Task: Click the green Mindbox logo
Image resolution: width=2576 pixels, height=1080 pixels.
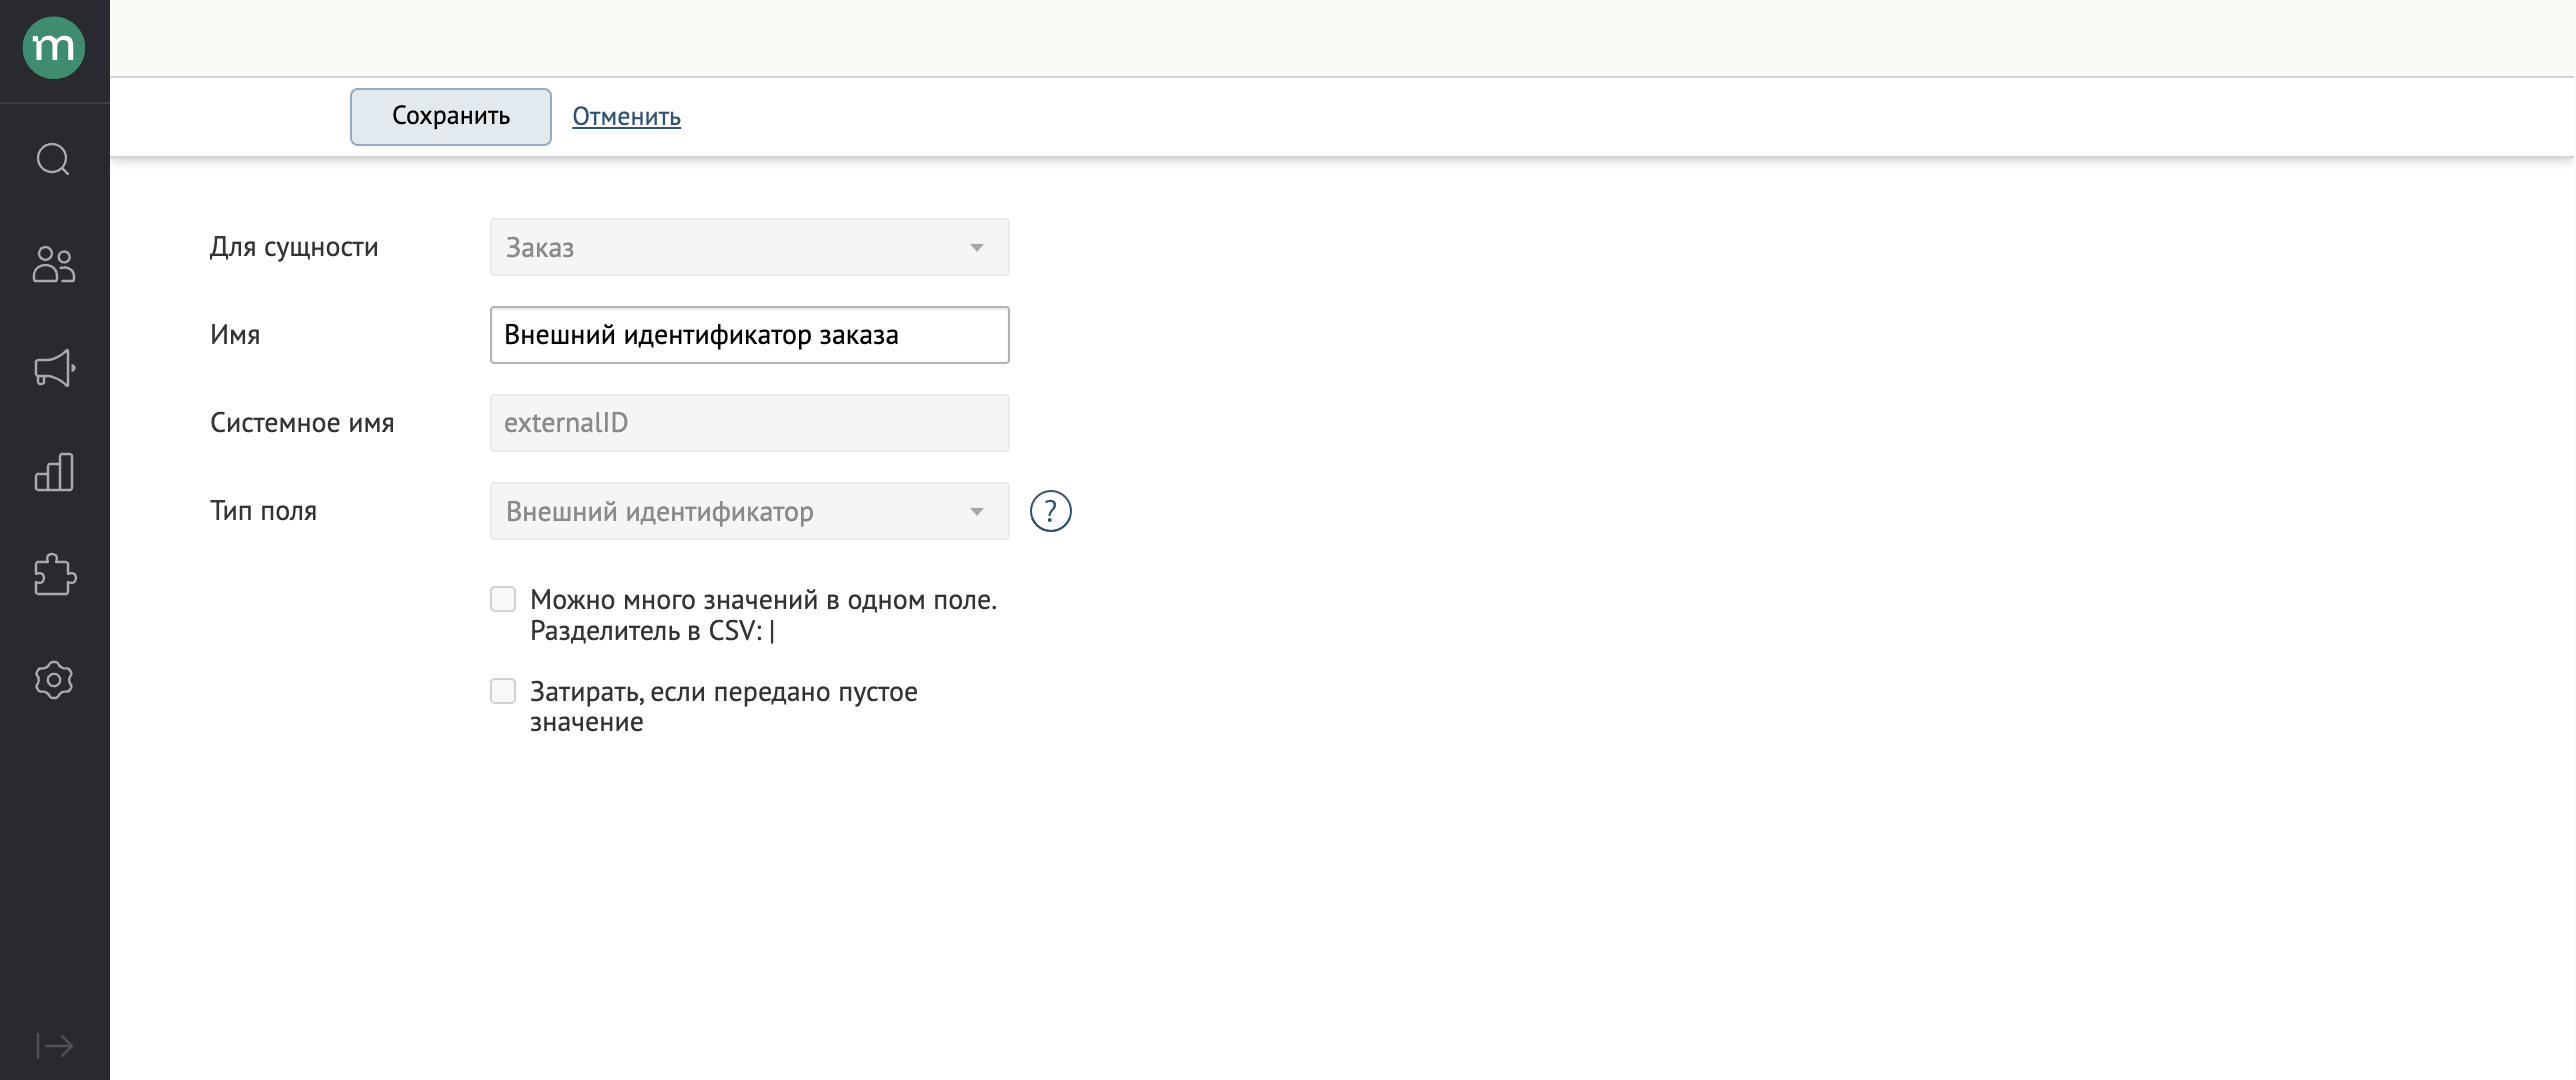Action: pos(54,47)
